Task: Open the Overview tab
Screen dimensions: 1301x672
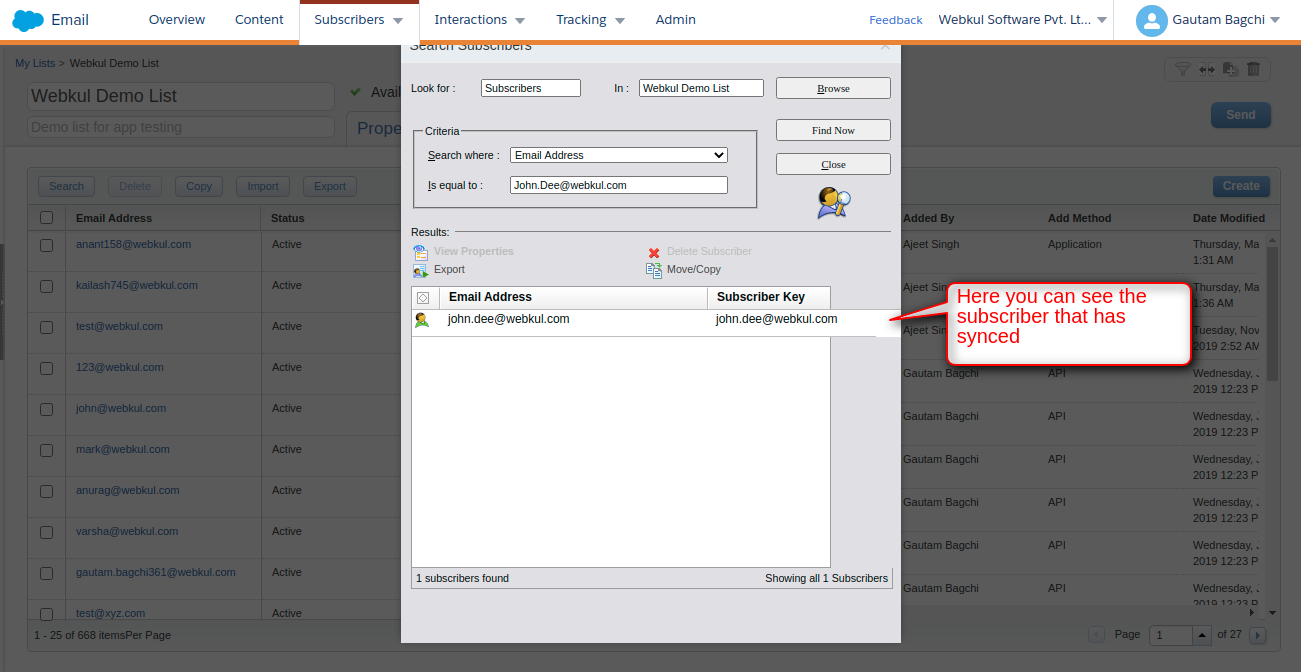Action: tap(177, 20)
